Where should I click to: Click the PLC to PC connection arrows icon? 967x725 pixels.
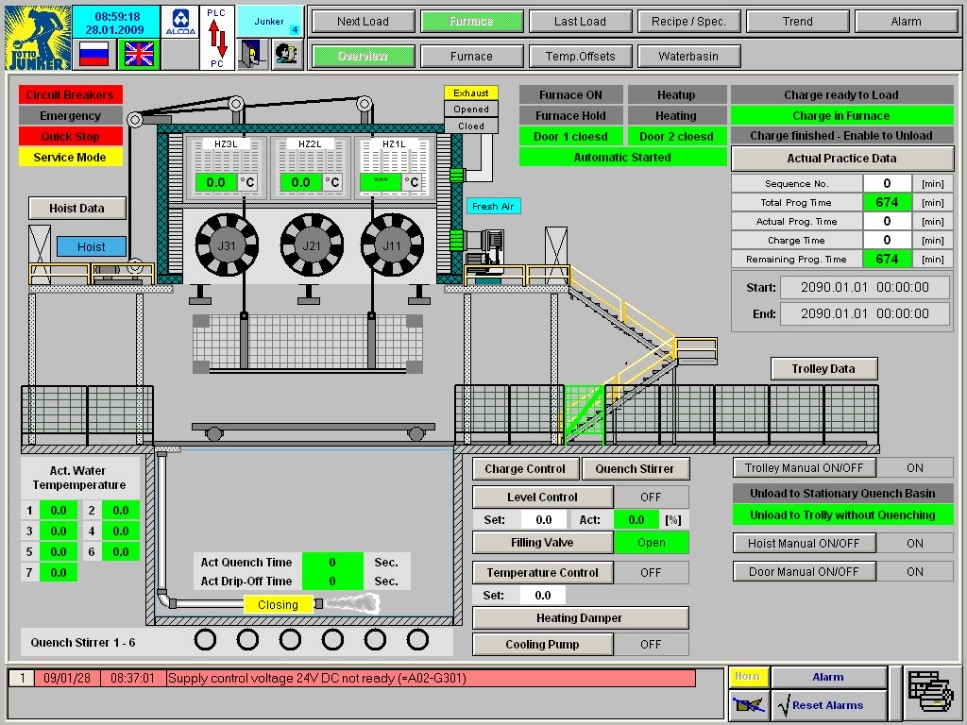click(x=217, y=37)
